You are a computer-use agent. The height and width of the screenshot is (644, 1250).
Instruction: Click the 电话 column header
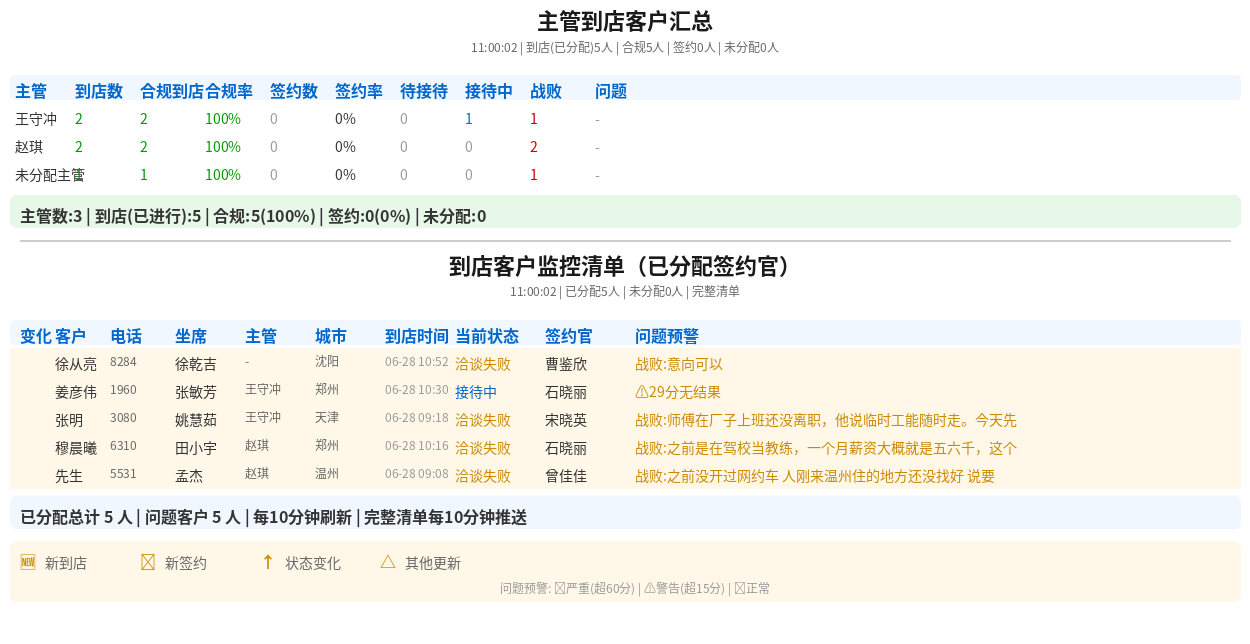[x=126, y=336]
